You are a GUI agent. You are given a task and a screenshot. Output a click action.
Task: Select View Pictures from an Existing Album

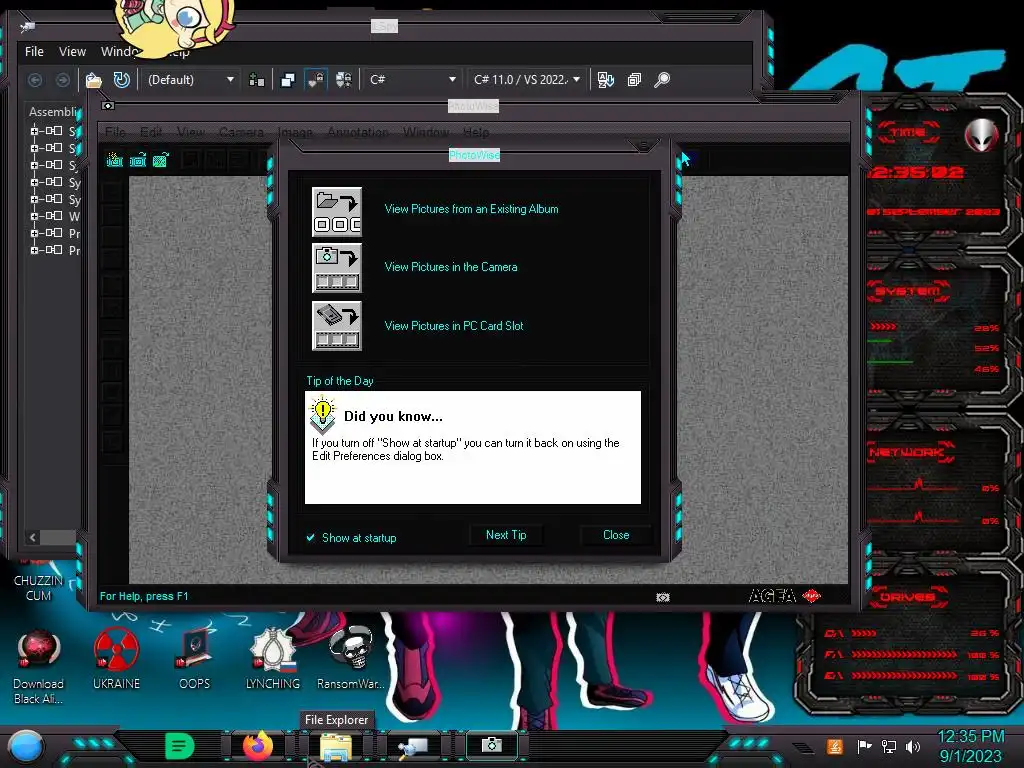click(472, 209)
